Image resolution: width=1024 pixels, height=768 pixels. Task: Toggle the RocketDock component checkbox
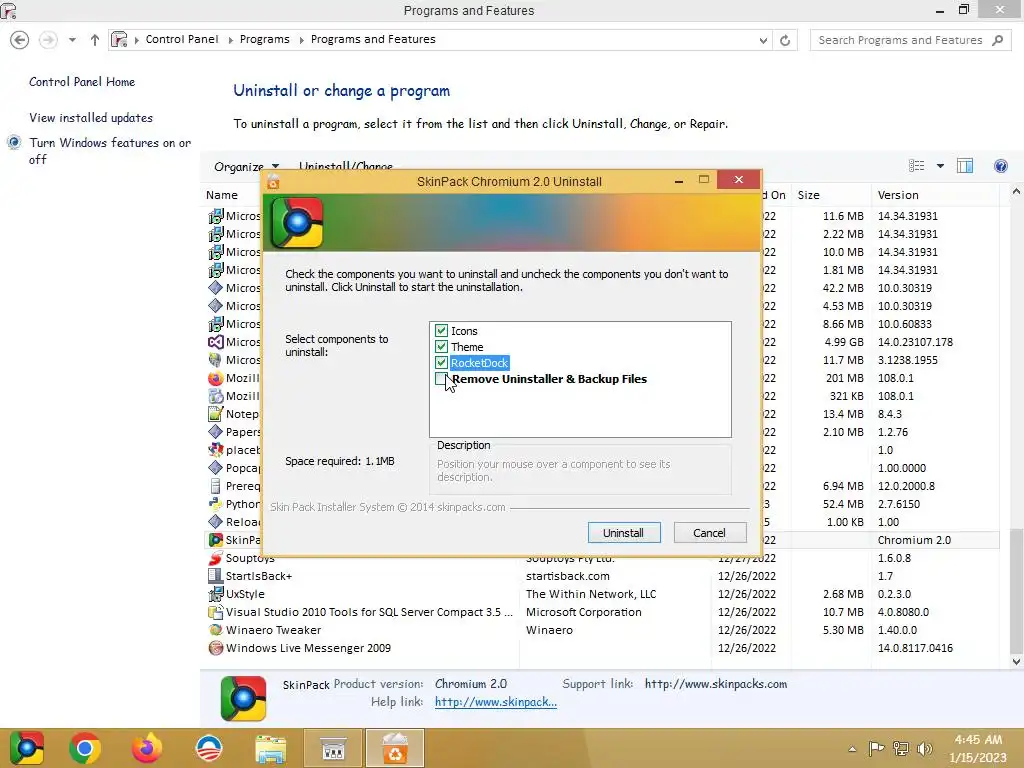(441, 362)
